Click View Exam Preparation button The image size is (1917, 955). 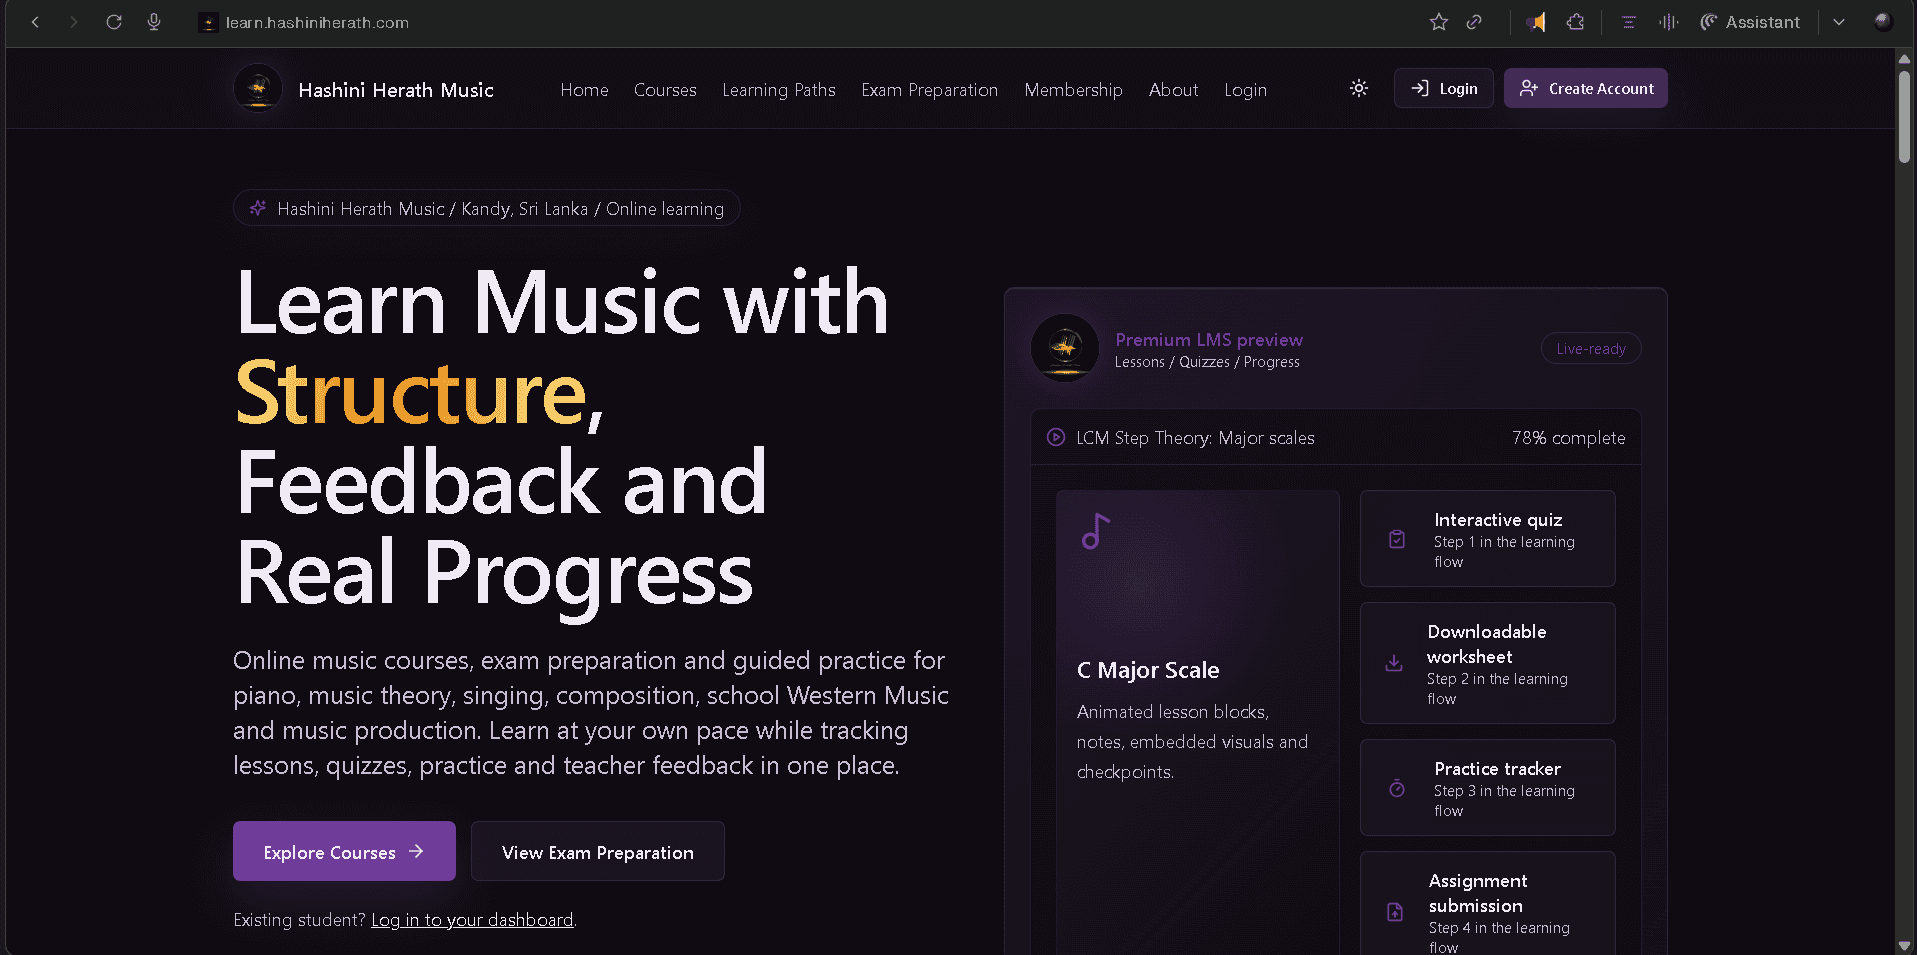click(597, 851)
